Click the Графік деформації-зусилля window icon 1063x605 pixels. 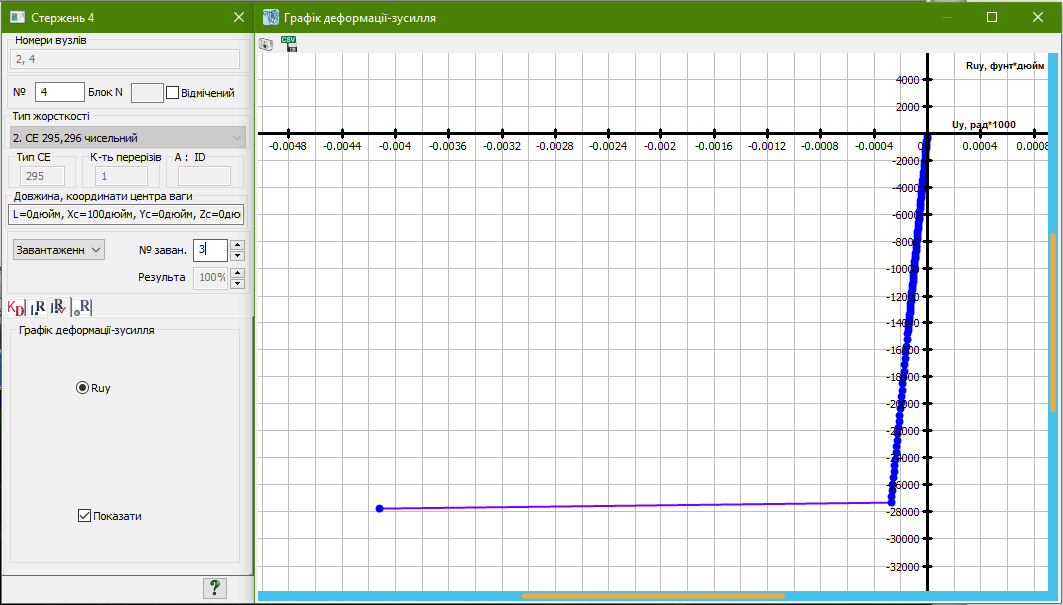(270, 17)
